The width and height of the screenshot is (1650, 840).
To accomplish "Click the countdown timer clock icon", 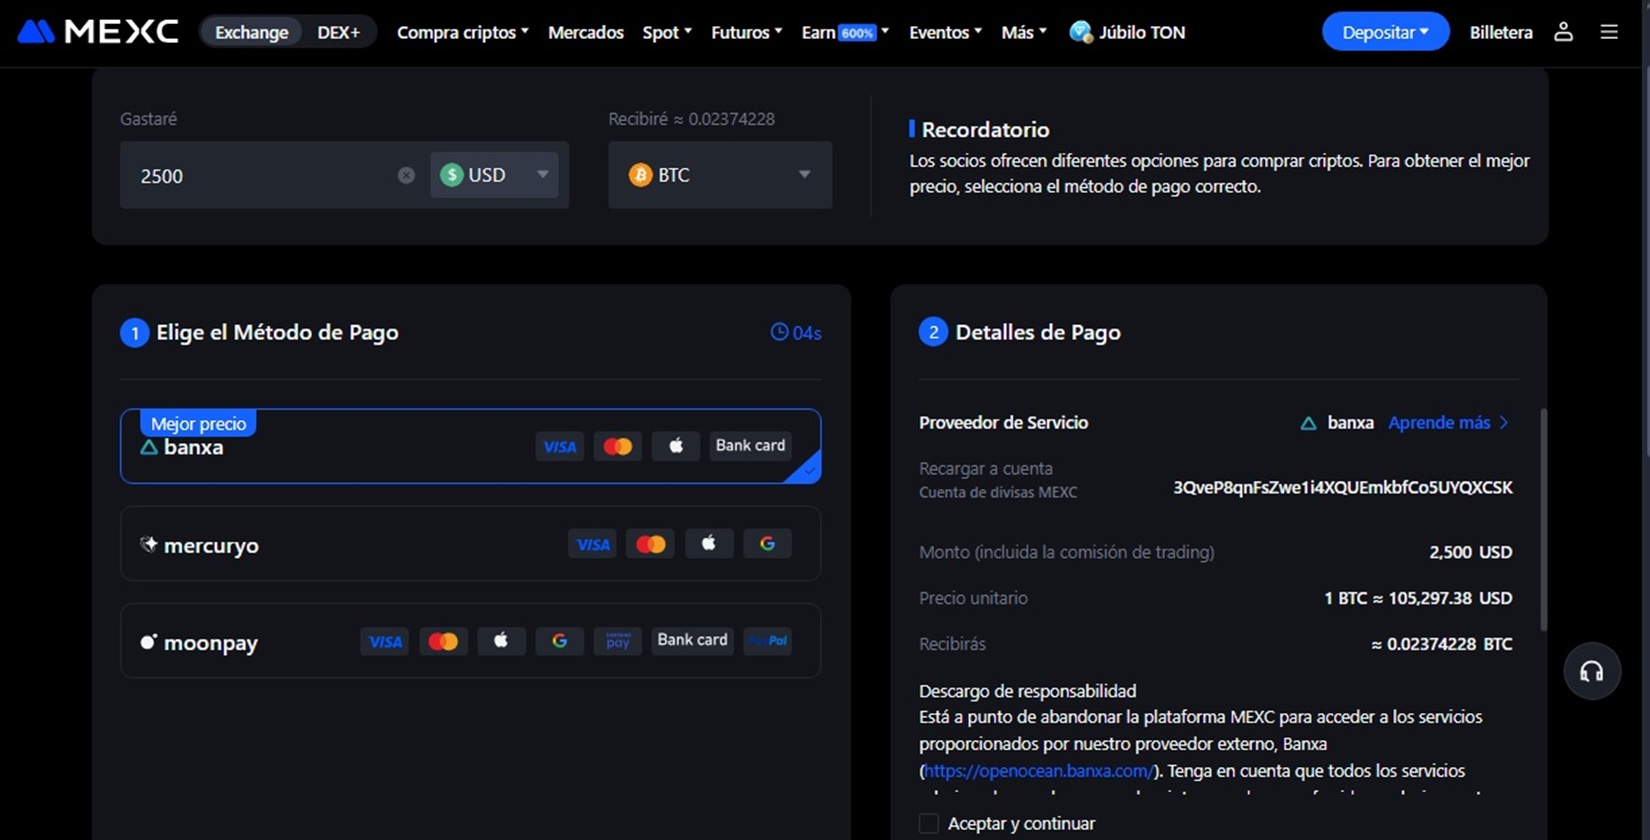I will [x=779, y=332].
